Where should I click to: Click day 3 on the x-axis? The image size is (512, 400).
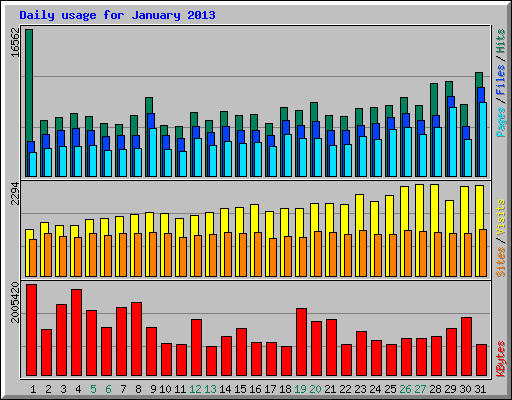(63, 389)
